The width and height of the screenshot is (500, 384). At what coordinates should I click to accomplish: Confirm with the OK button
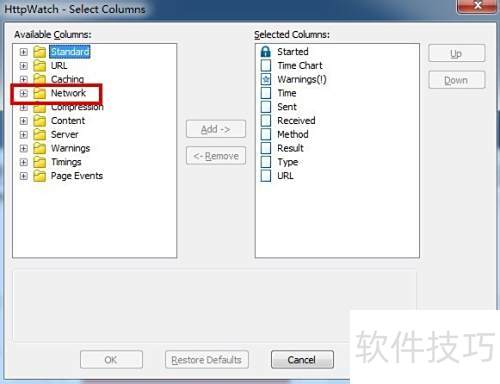pyautogui.click(x=111, y=360)
